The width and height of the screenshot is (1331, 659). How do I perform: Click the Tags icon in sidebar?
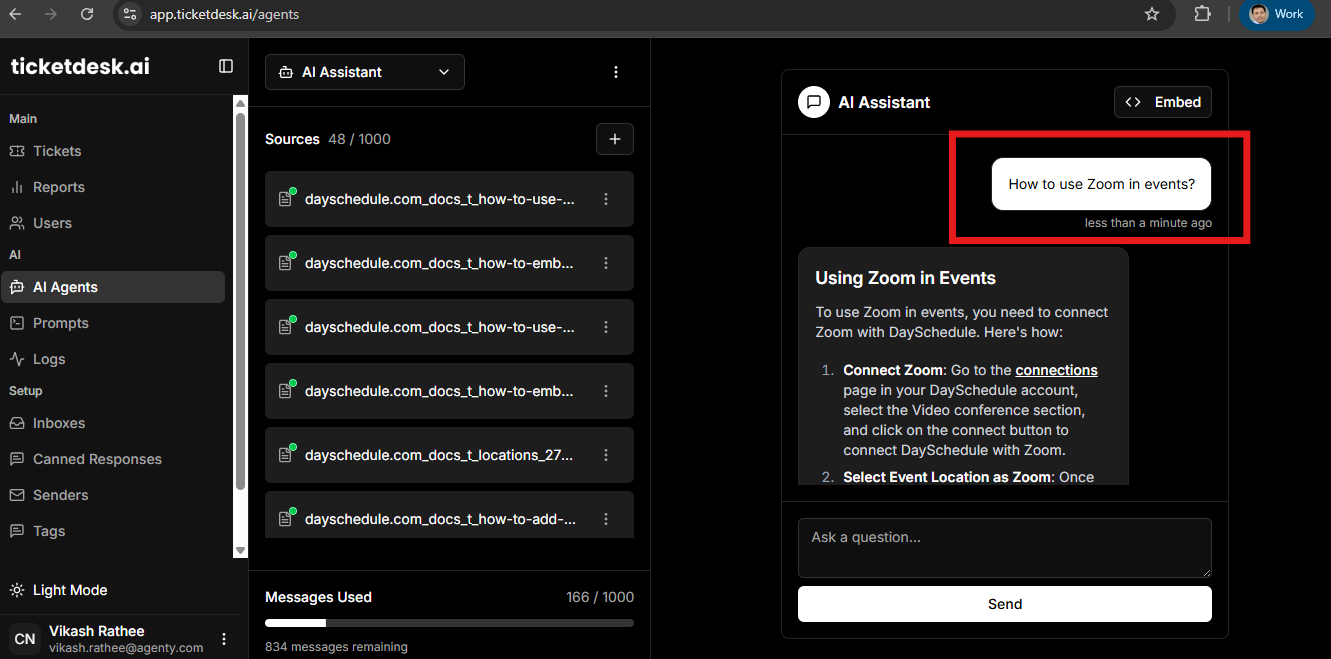pos(17,531)
